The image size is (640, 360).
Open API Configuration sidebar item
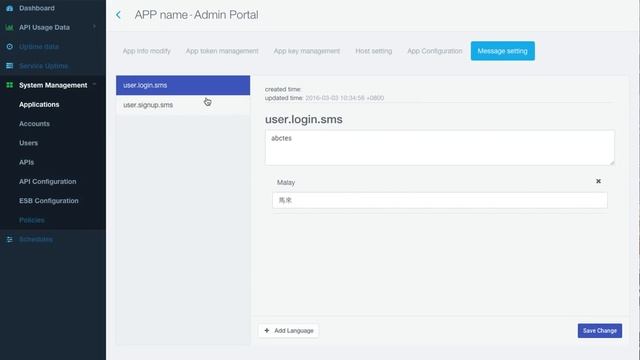pyautogui.click(x=47, y=181)
